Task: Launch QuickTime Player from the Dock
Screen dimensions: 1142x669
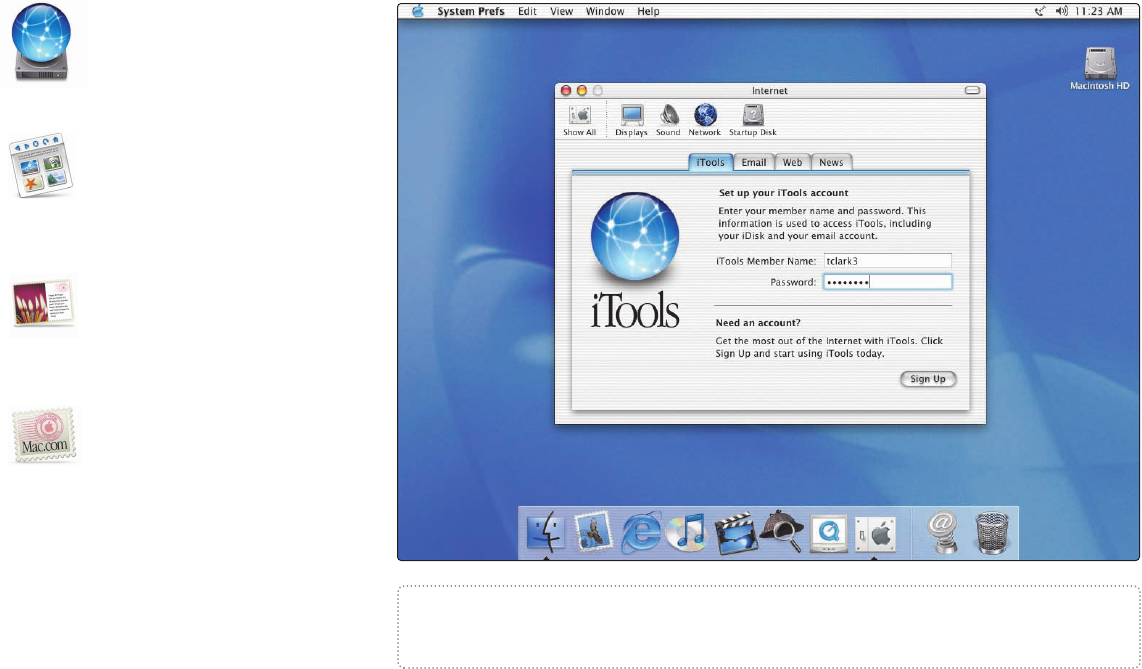Action: tap(829, 533)
